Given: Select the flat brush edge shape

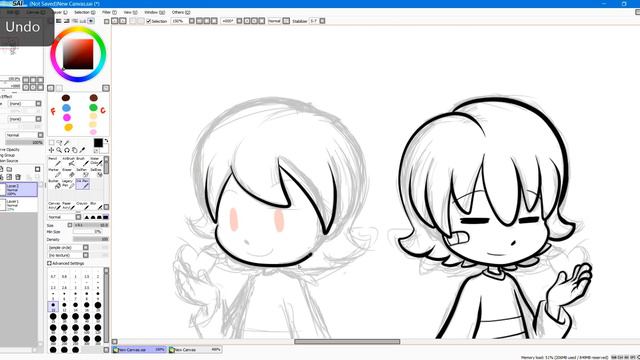Looking at the screenshot, I should point(105,217).
